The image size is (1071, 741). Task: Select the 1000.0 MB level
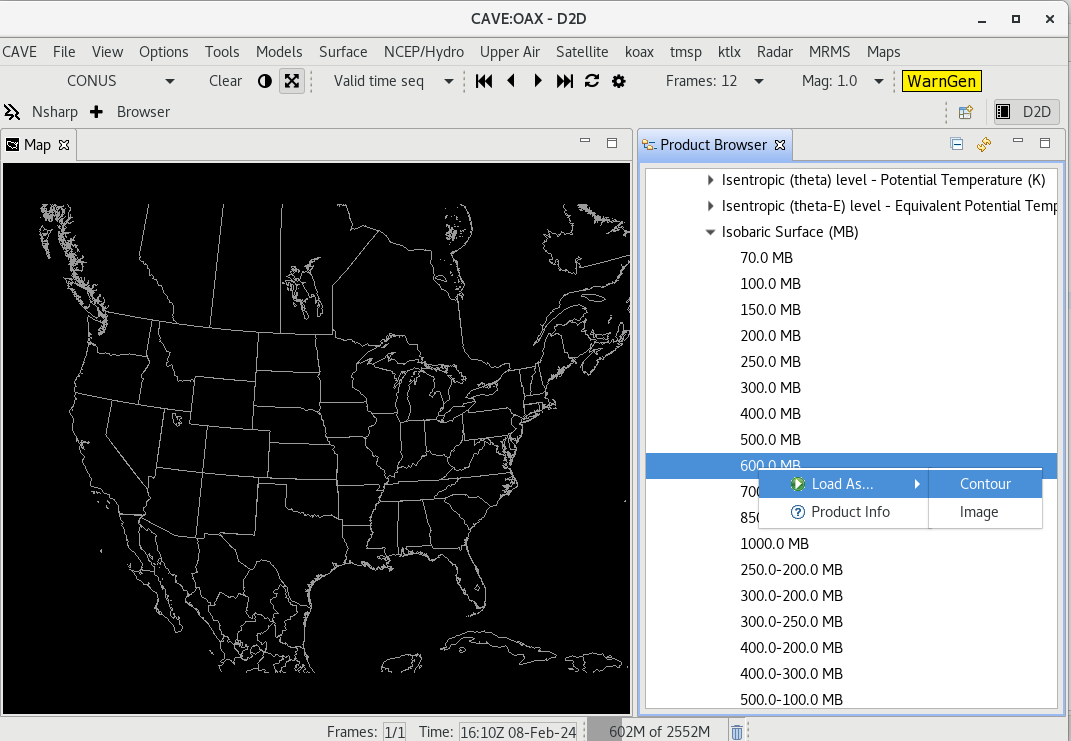(x=774, y=544)
